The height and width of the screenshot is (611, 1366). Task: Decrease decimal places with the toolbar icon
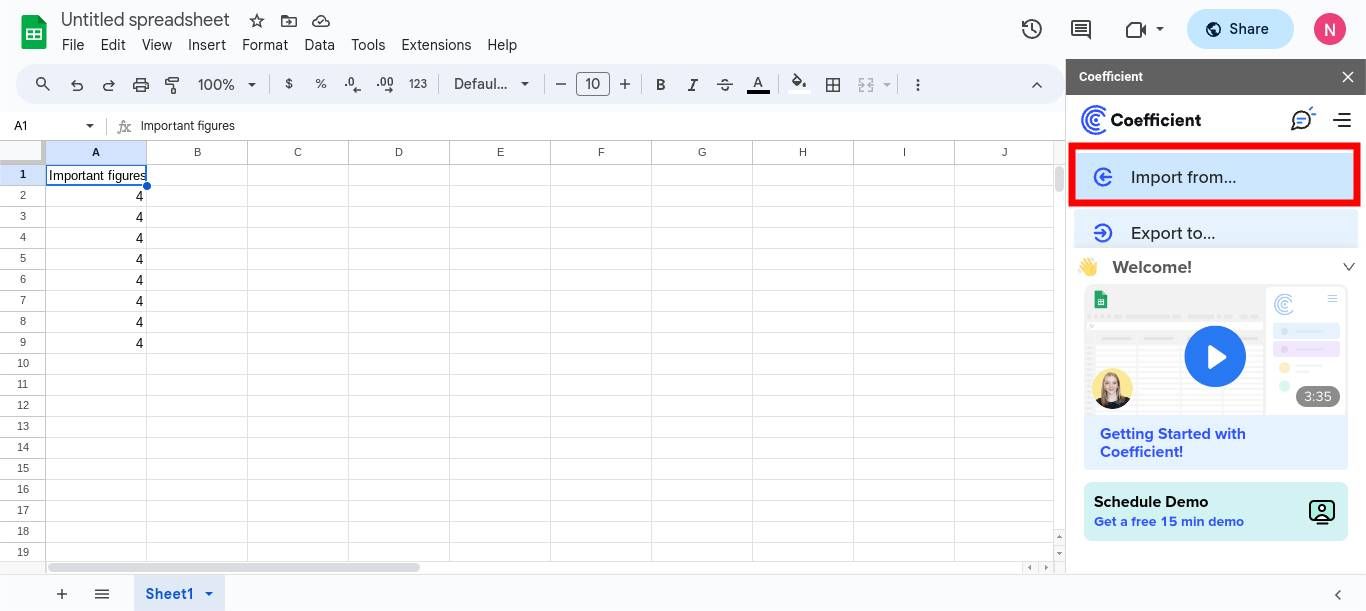352,84
